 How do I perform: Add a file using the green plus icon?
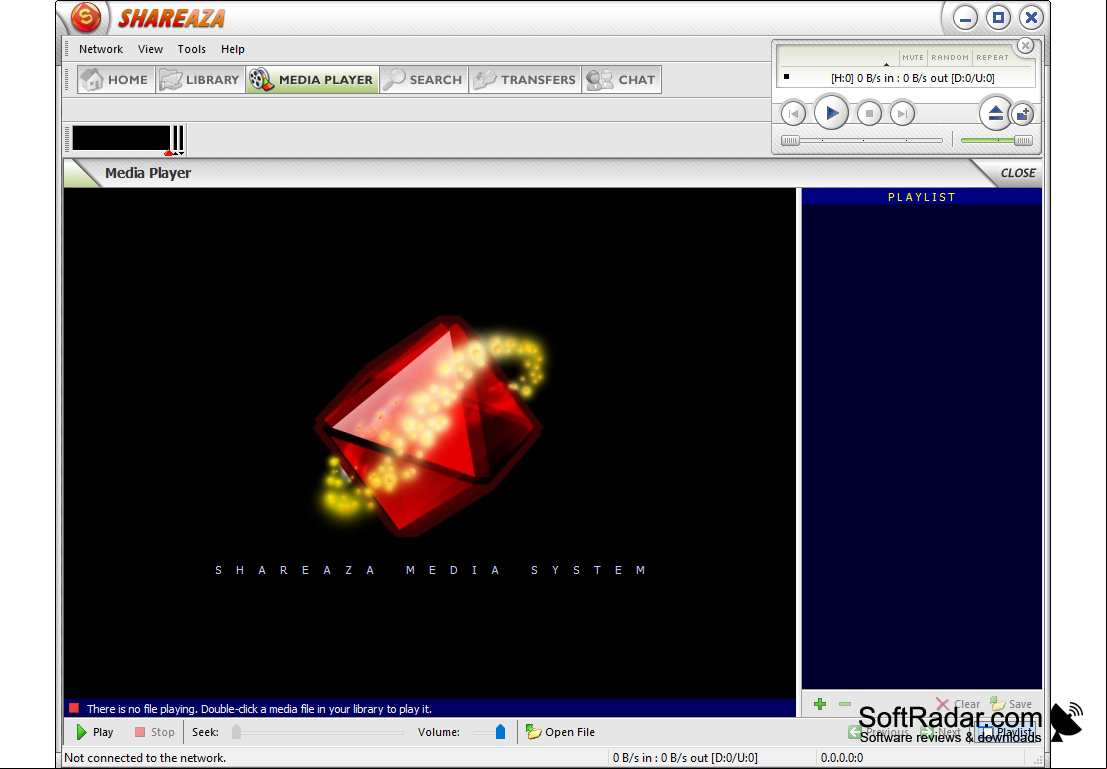point(820,704)
